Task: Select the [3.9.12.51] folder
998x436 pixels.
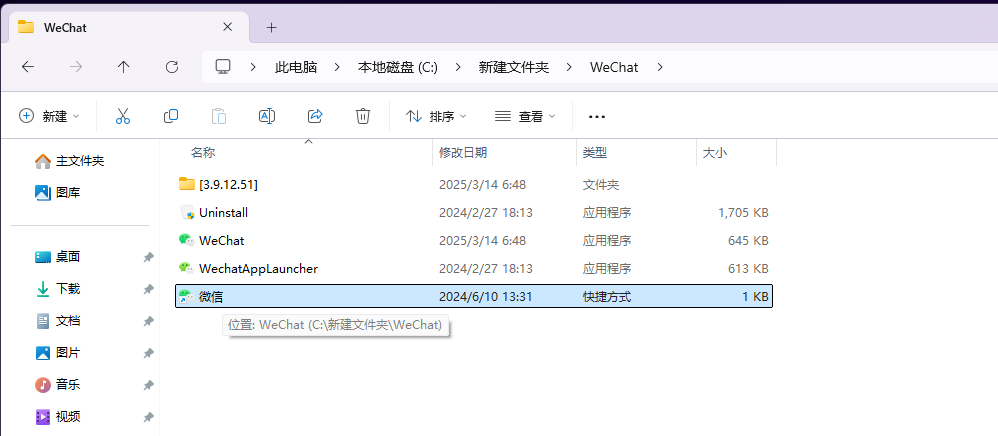Action: [474, 185]
